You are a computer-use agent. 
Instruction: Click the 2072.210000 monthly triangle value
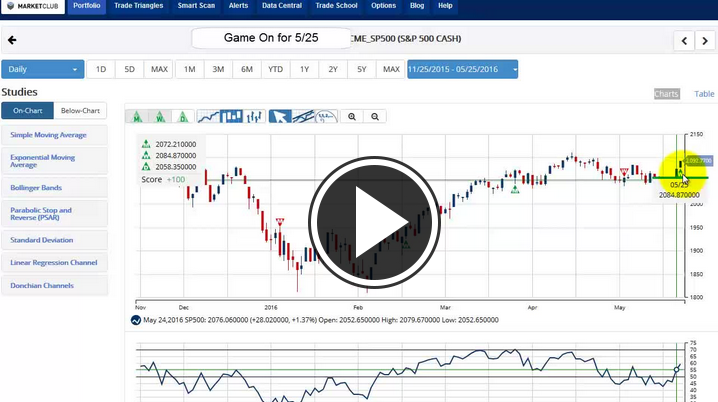click(175, 144)
